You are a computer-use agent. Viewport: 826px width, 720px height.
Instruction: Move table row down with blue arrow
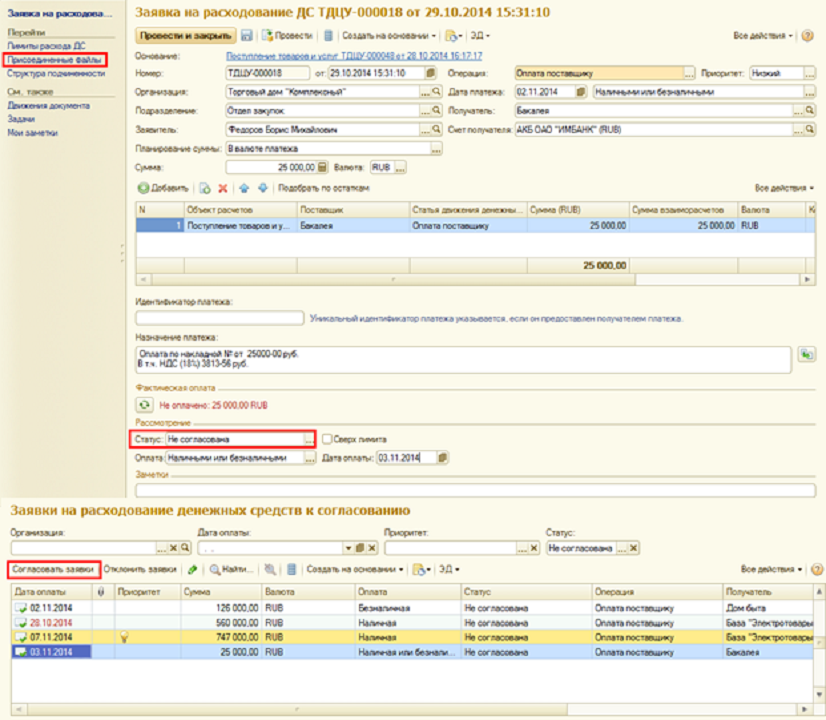[263, 188]
